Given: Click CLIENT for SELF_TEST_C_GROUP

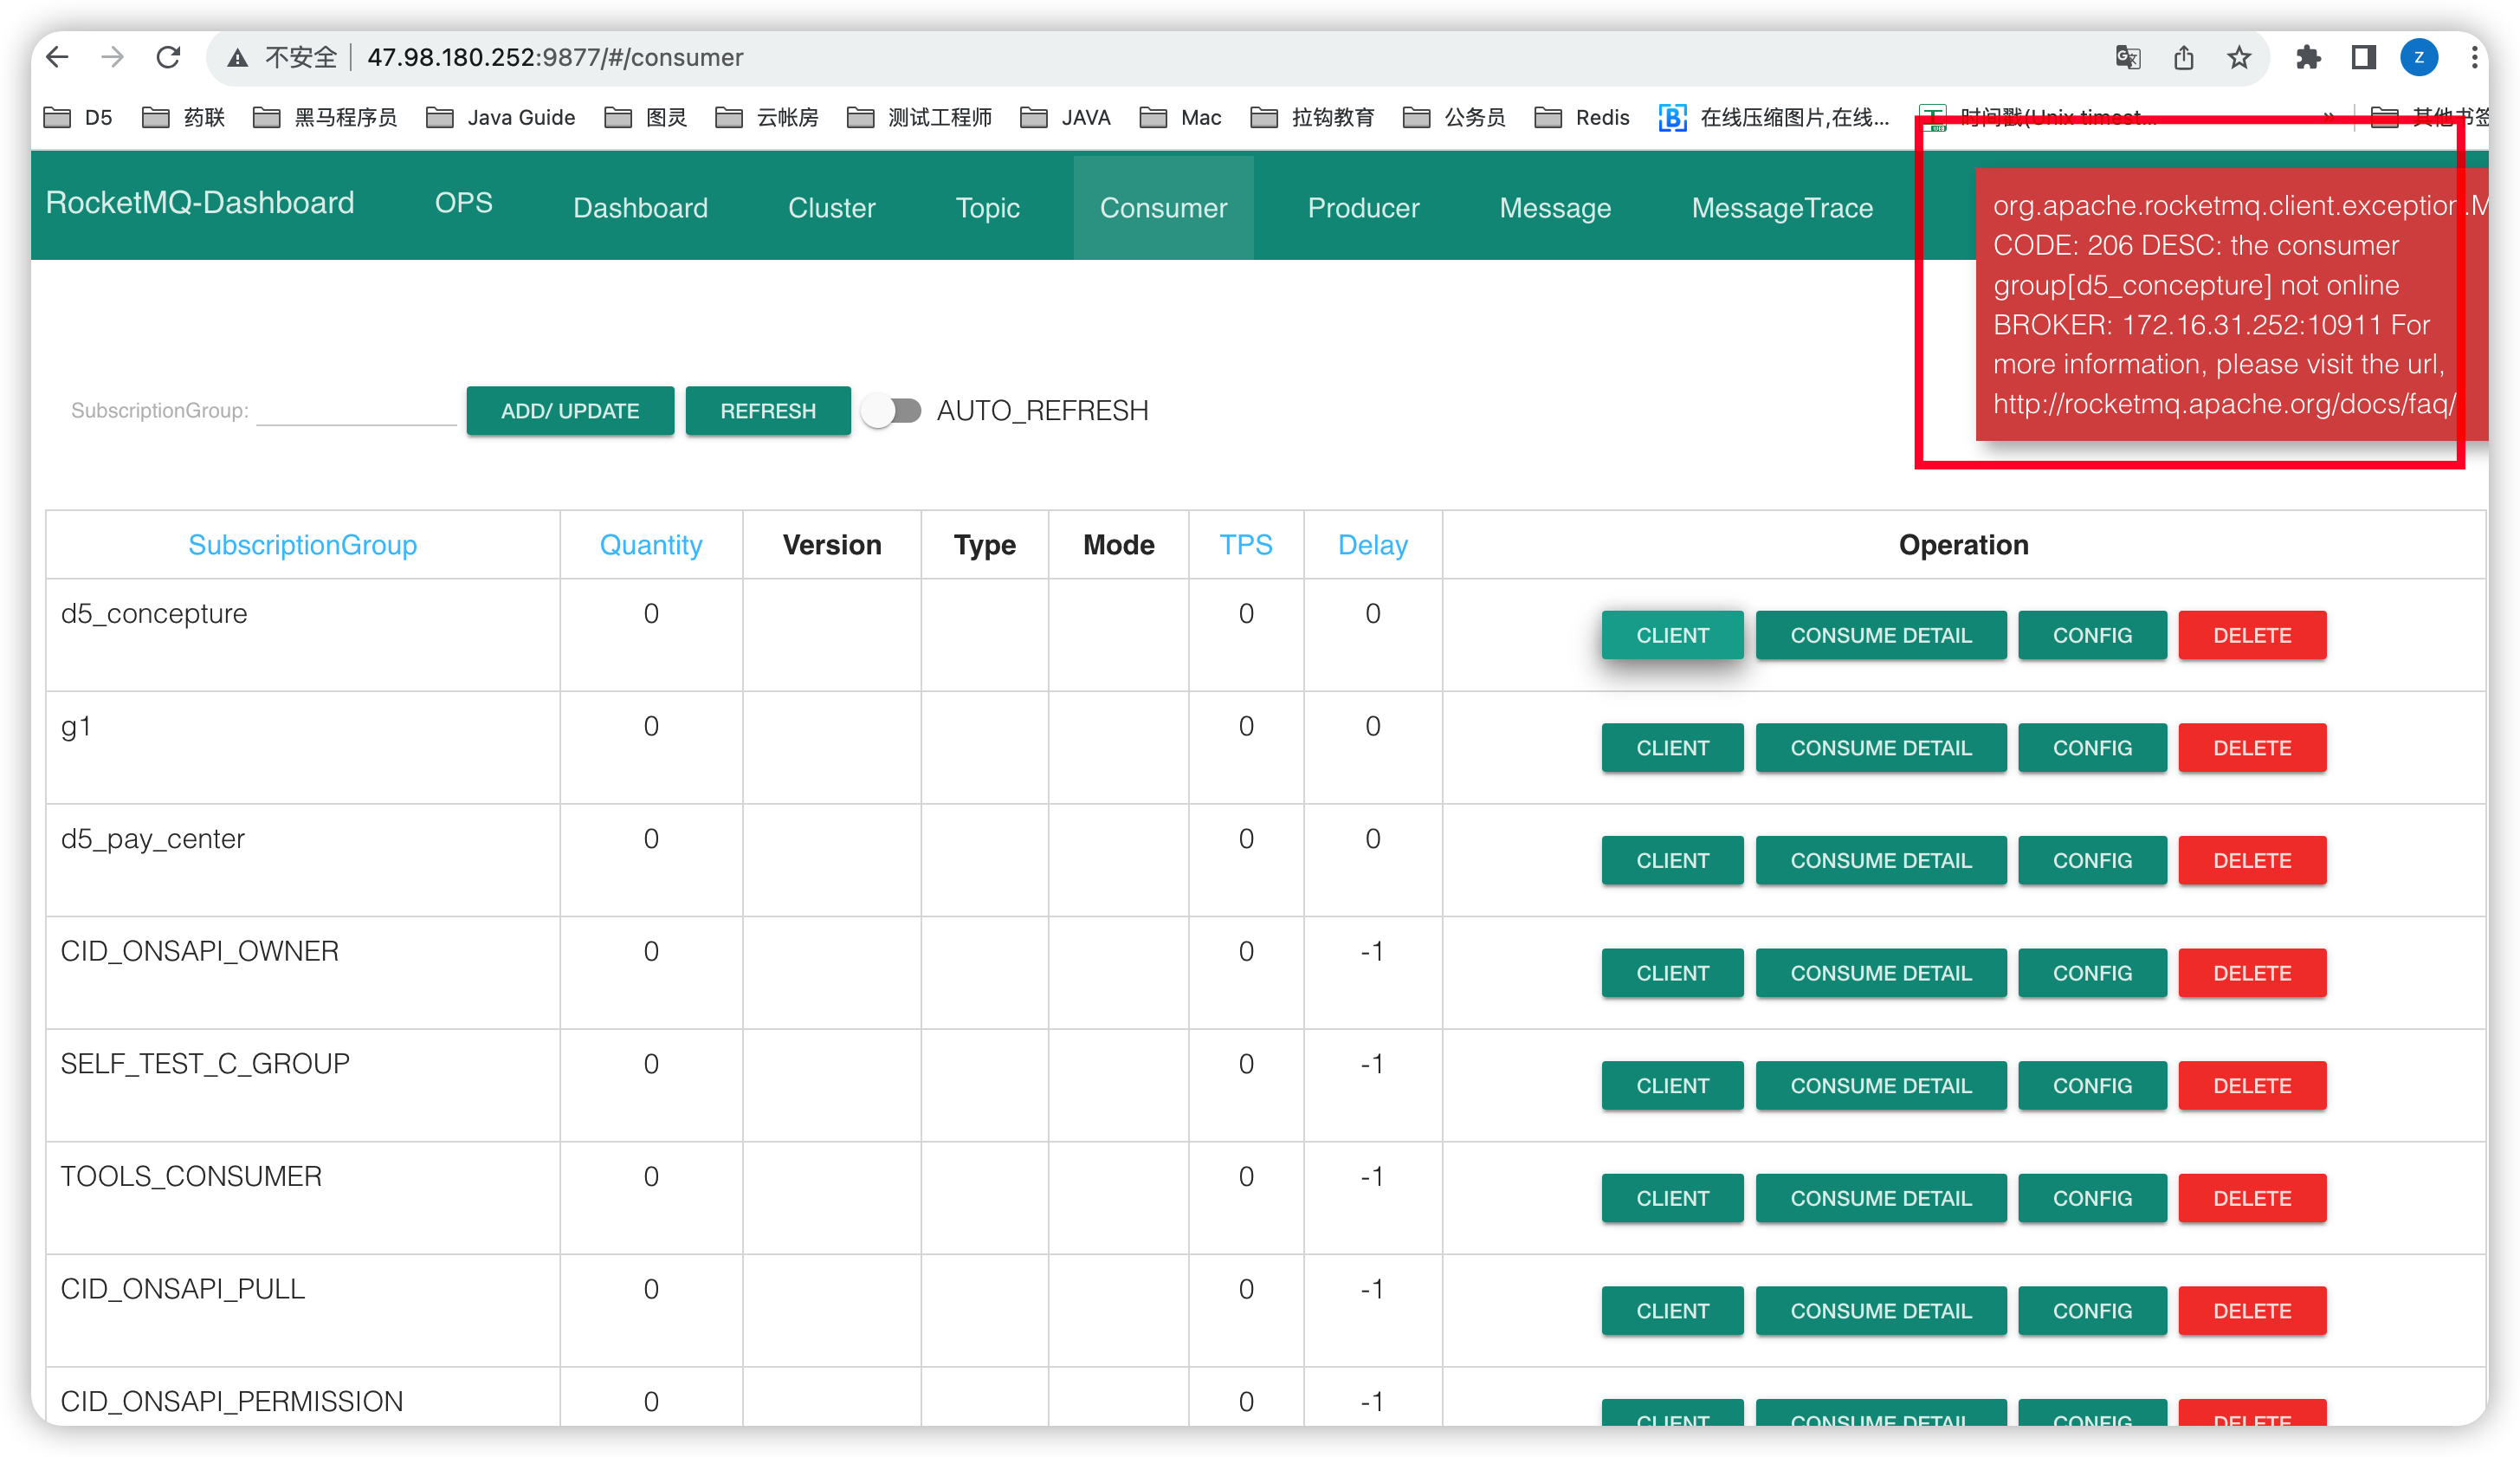Looking at the screenshot, I should tap(1672, 1086).
